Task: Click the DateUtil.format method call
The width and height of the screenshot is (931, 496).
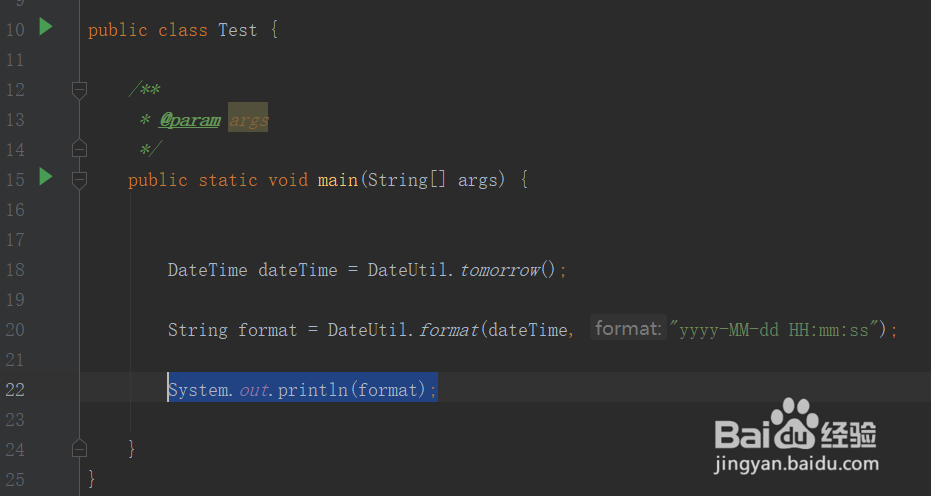Action: 449,330
